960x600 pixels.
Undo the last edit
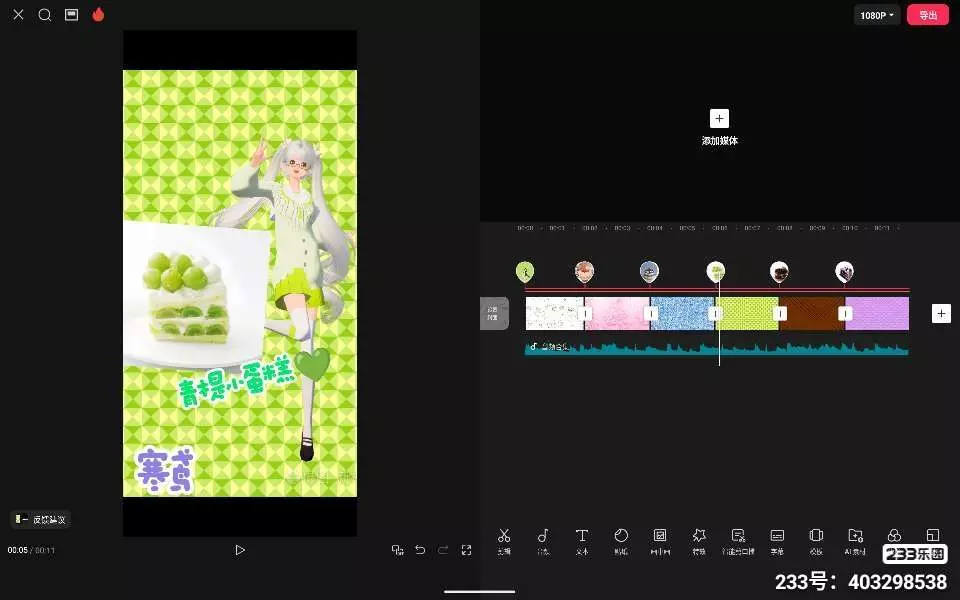(x=420, y=550)
